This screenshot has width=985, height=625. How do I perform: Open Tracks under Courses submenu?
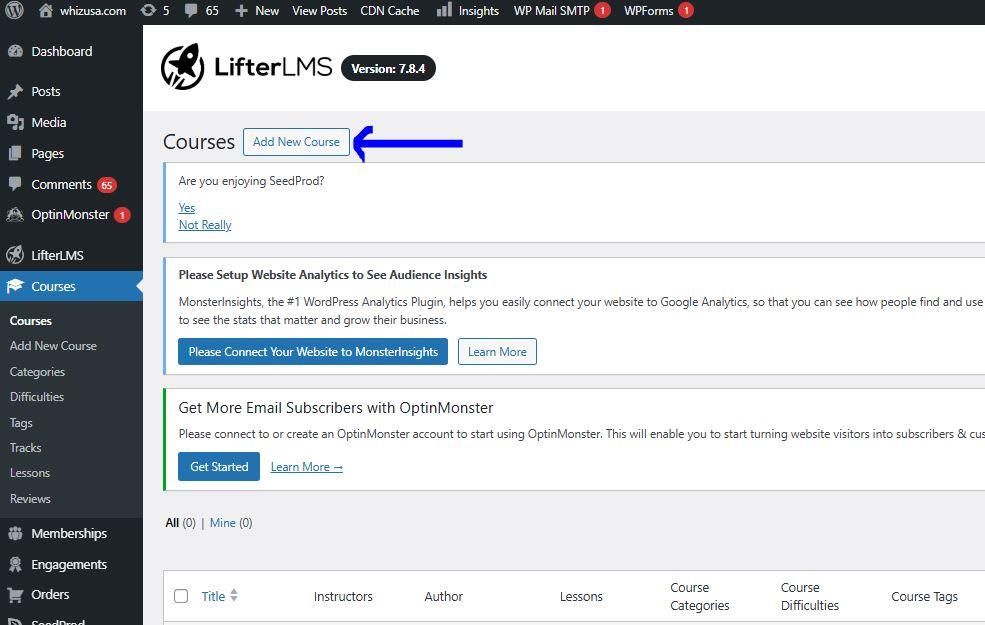[25, 448]
